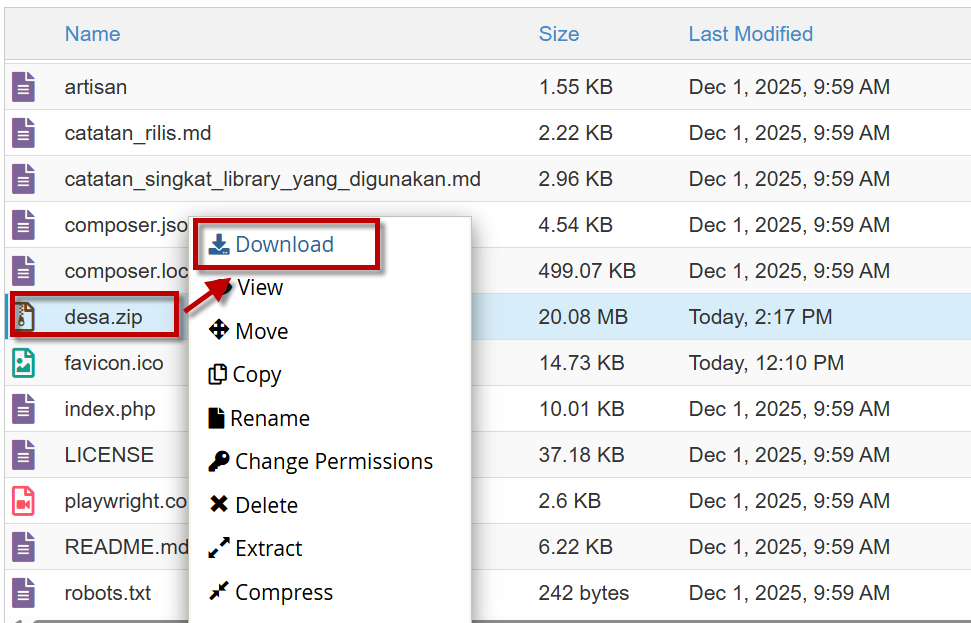Choose Compress in the context menu
Screen dimensions: 971x623
(x=283, y=593)
